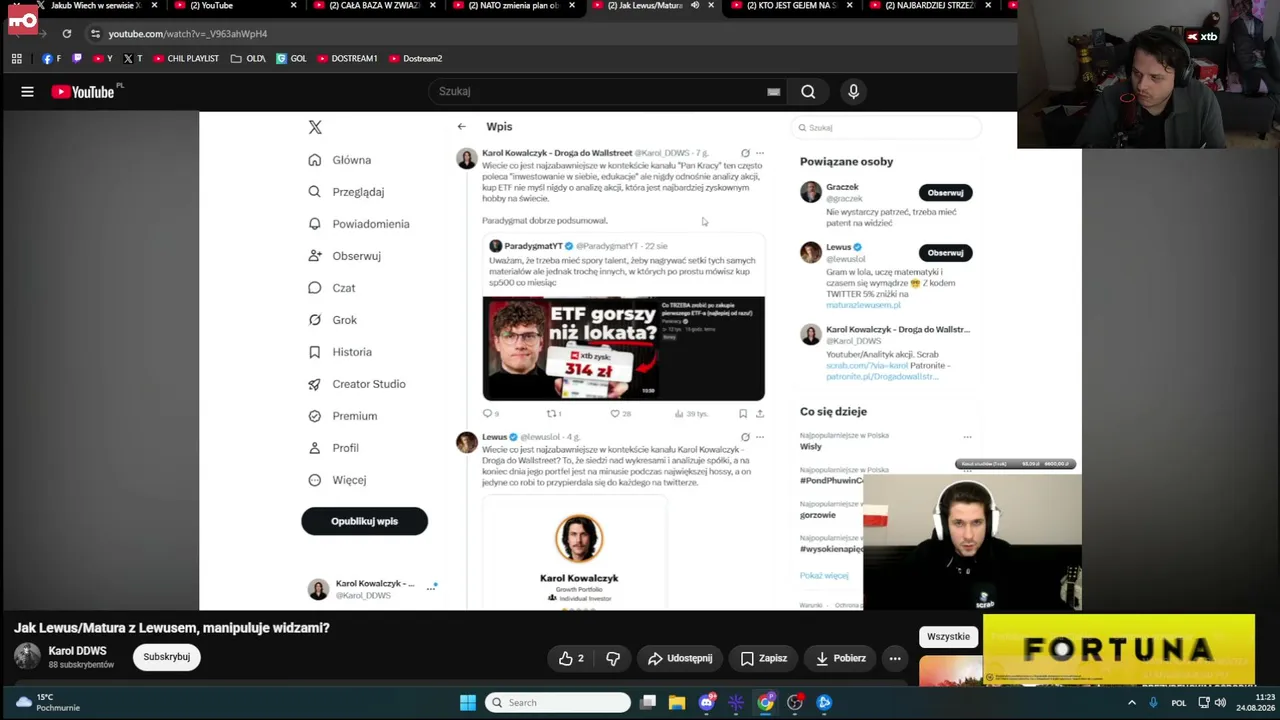This screenshot has height=720, width=1280.
Task: Open Premium in the X sidebar
Action: click(343, 416)
